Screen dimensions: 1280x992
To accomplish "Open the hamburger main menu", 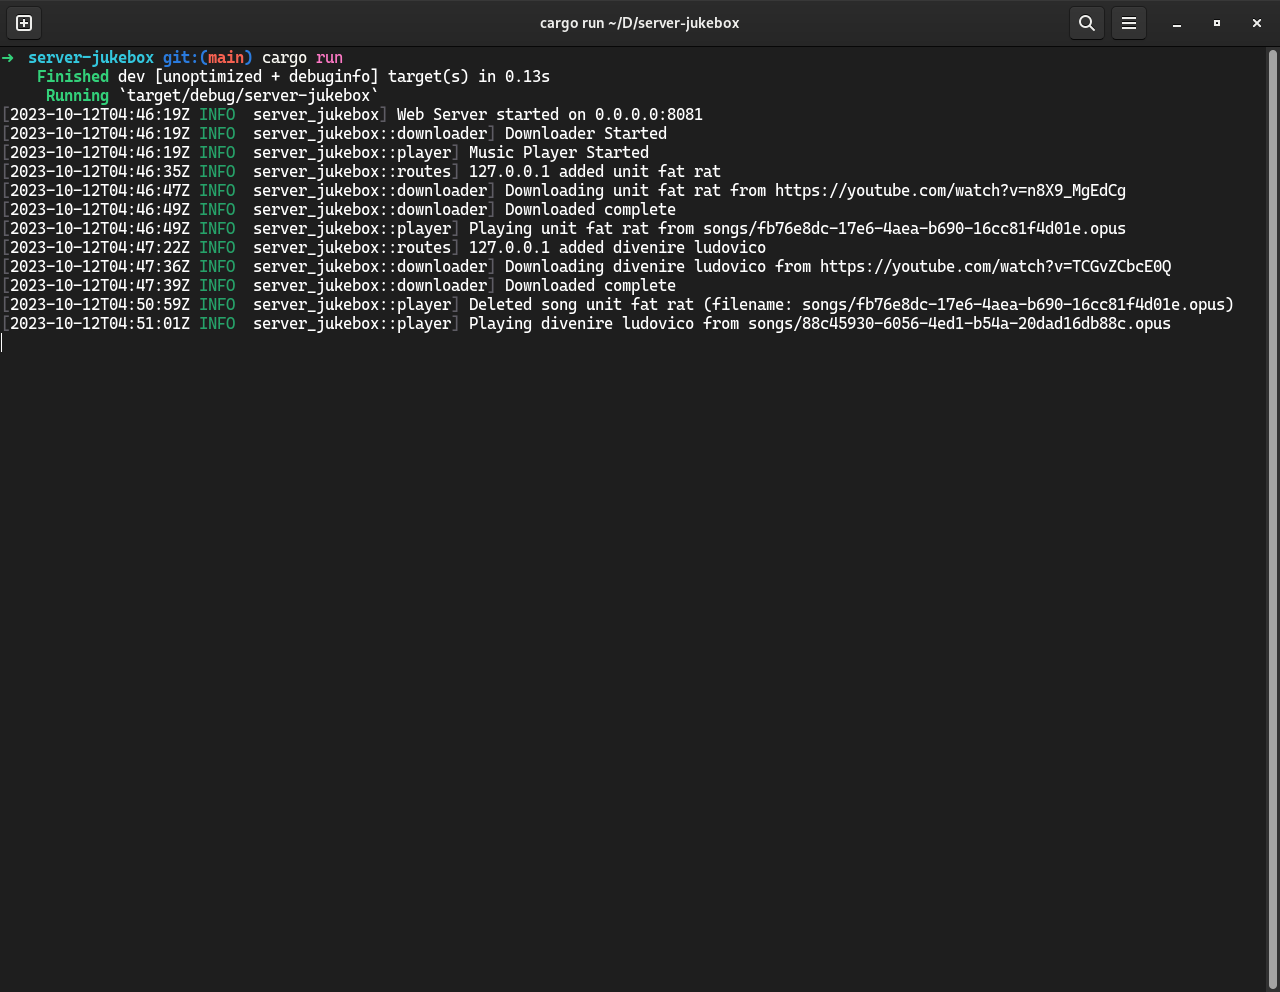I will pos(1129,22).
